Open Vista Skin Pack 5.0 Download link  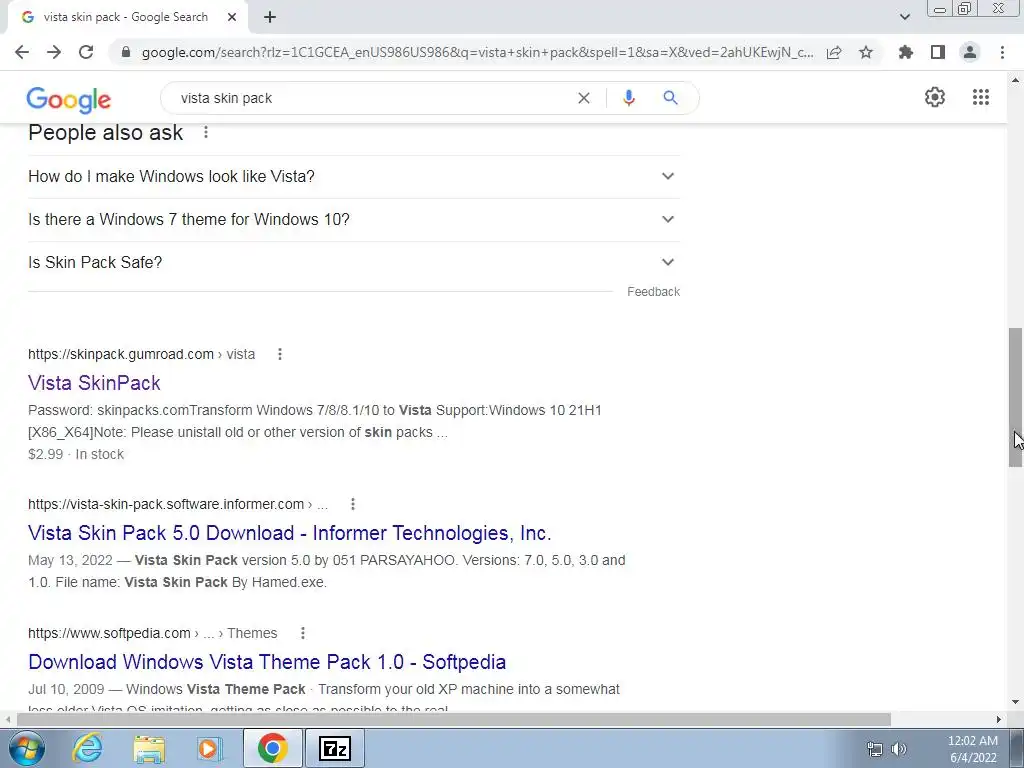pos(289,533)
